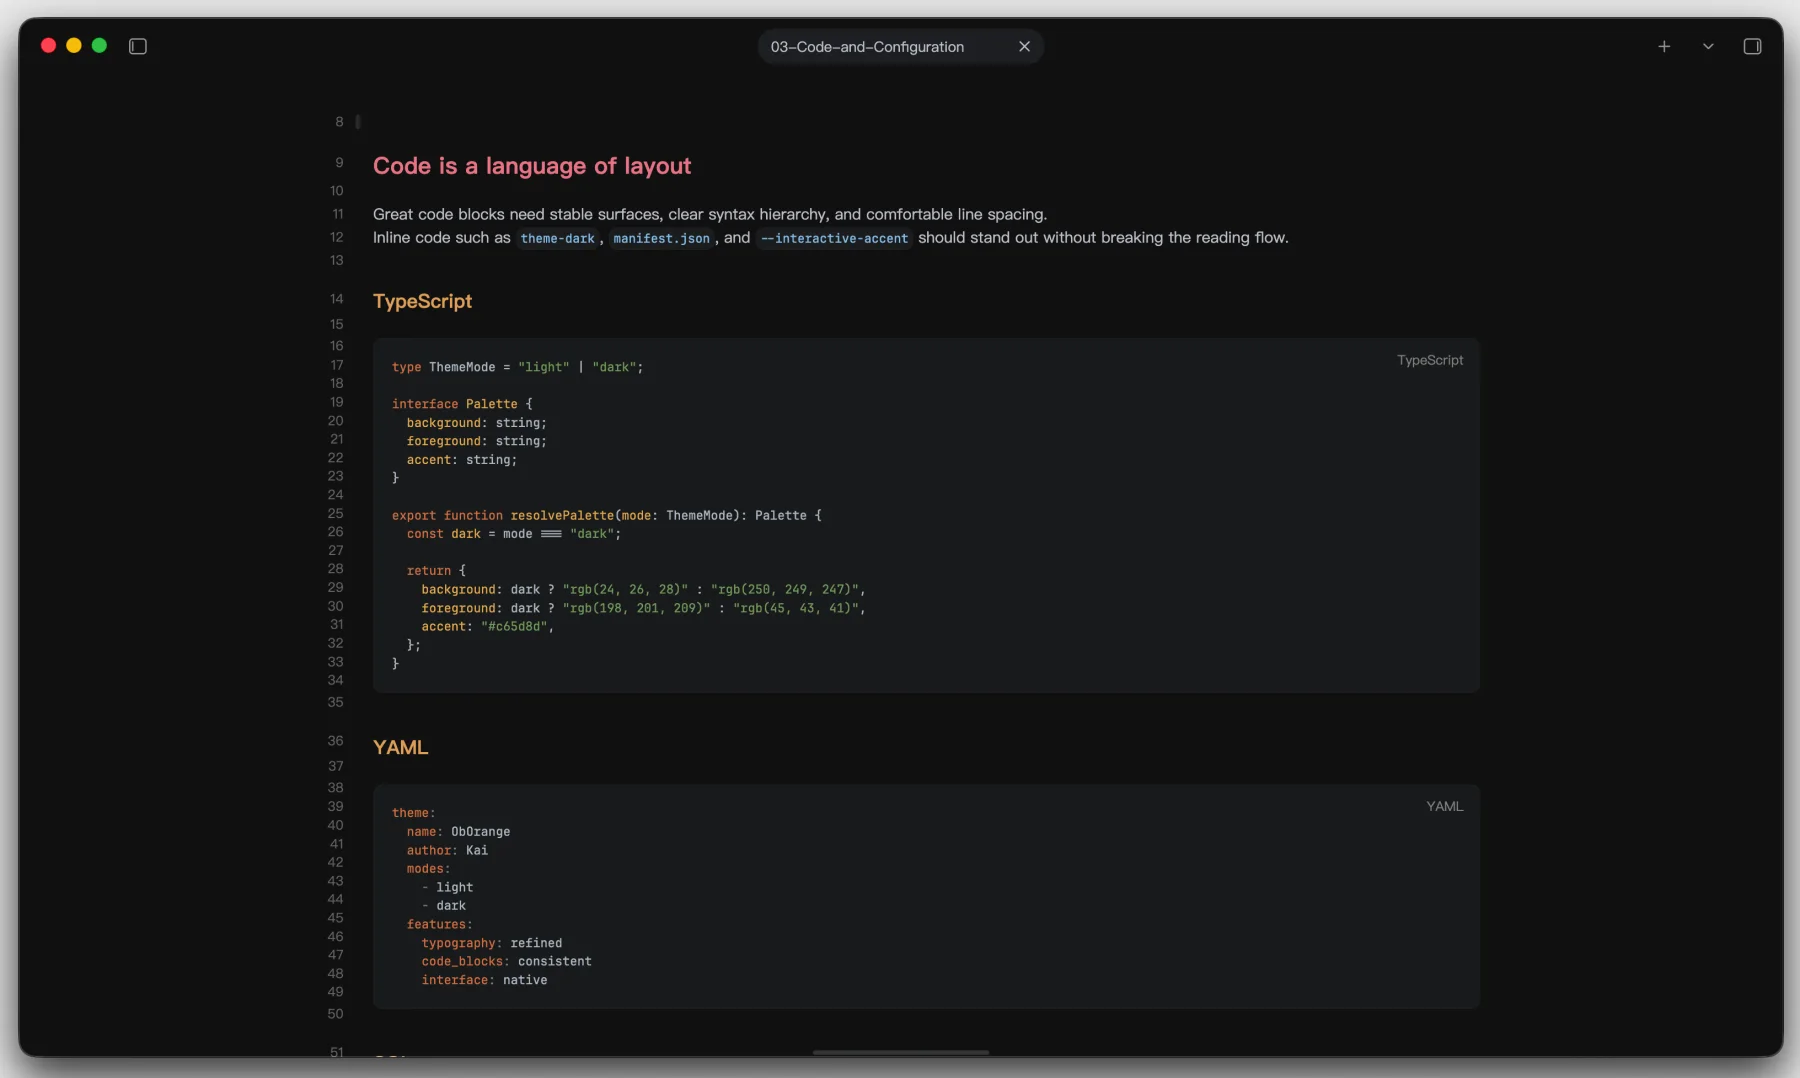1800x1078 pixels.
Task: Click the 'code_blocks: consistent' line
Action: tap(506, 962)
